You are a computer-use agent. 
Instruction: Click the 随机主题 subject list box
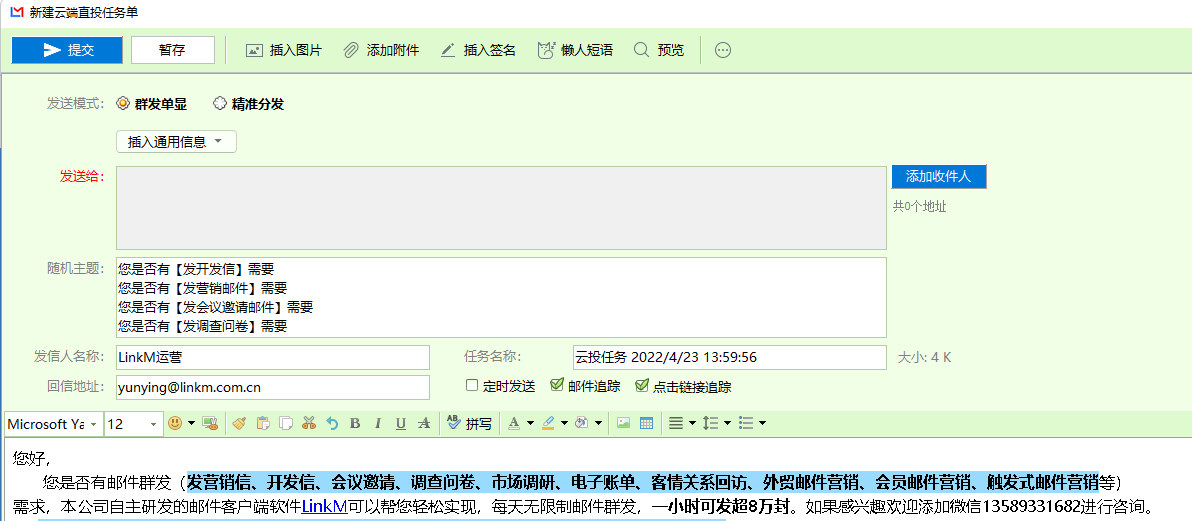tap(501, 297)
